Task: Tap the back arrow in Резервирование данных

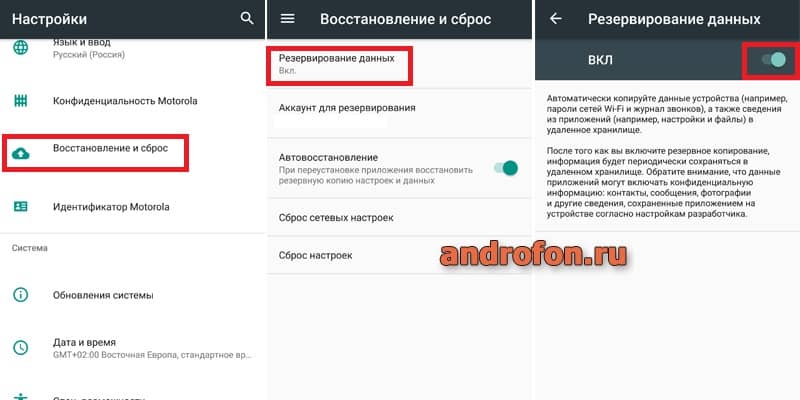Action: point(556,18)
